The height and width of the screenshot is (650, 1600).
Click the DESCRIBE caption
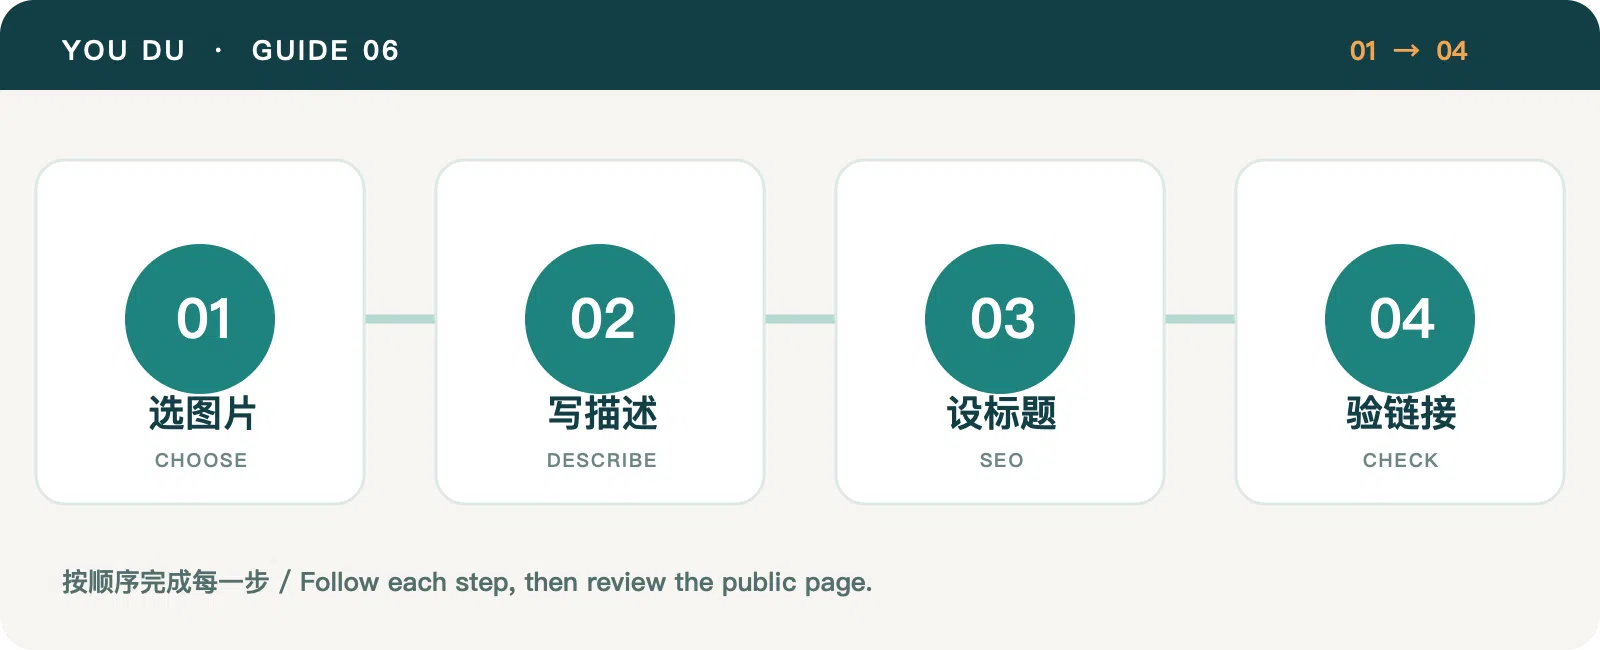[602, 460]
